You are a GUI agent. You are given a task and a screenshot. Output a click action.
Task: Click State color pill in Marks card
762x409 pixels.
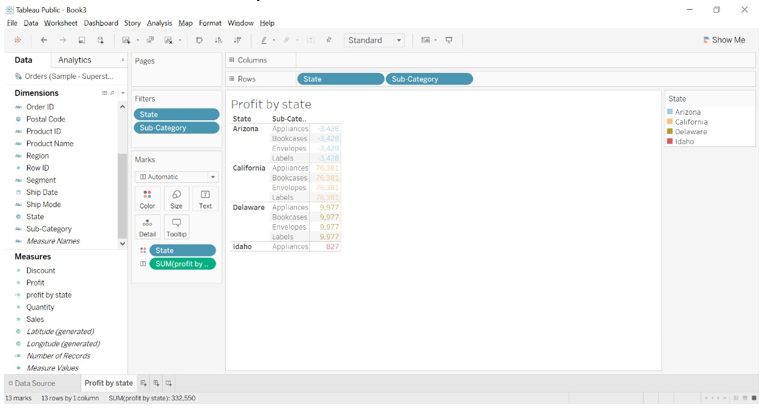pos(182,250)
